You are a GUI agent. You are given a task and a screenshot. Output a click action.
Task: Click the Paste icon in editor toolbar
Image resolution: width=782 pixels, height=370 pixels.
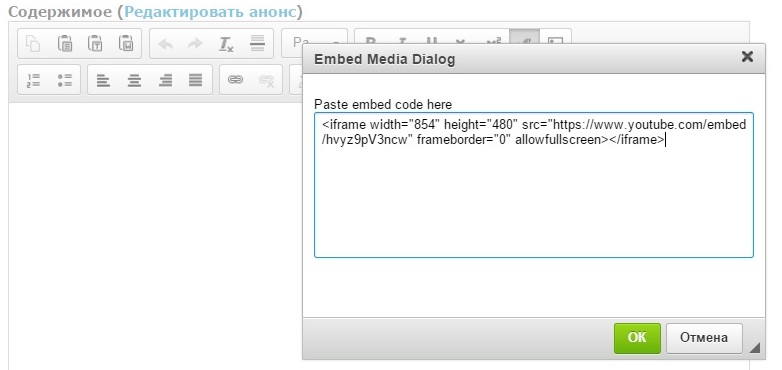pos(65,44)
